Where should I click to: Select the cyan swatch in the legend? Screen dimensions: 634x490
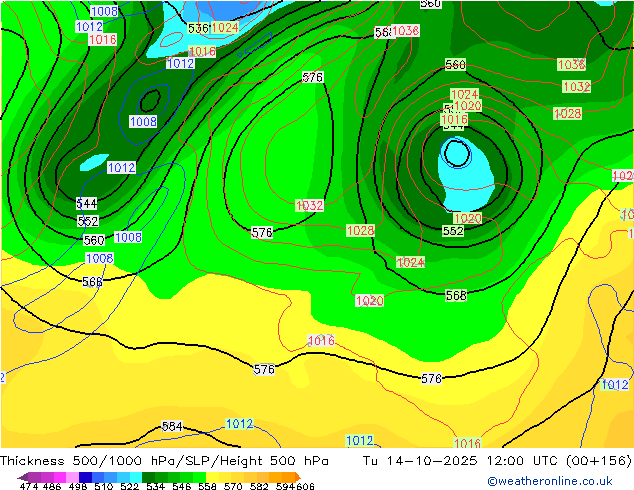point(136,477)
